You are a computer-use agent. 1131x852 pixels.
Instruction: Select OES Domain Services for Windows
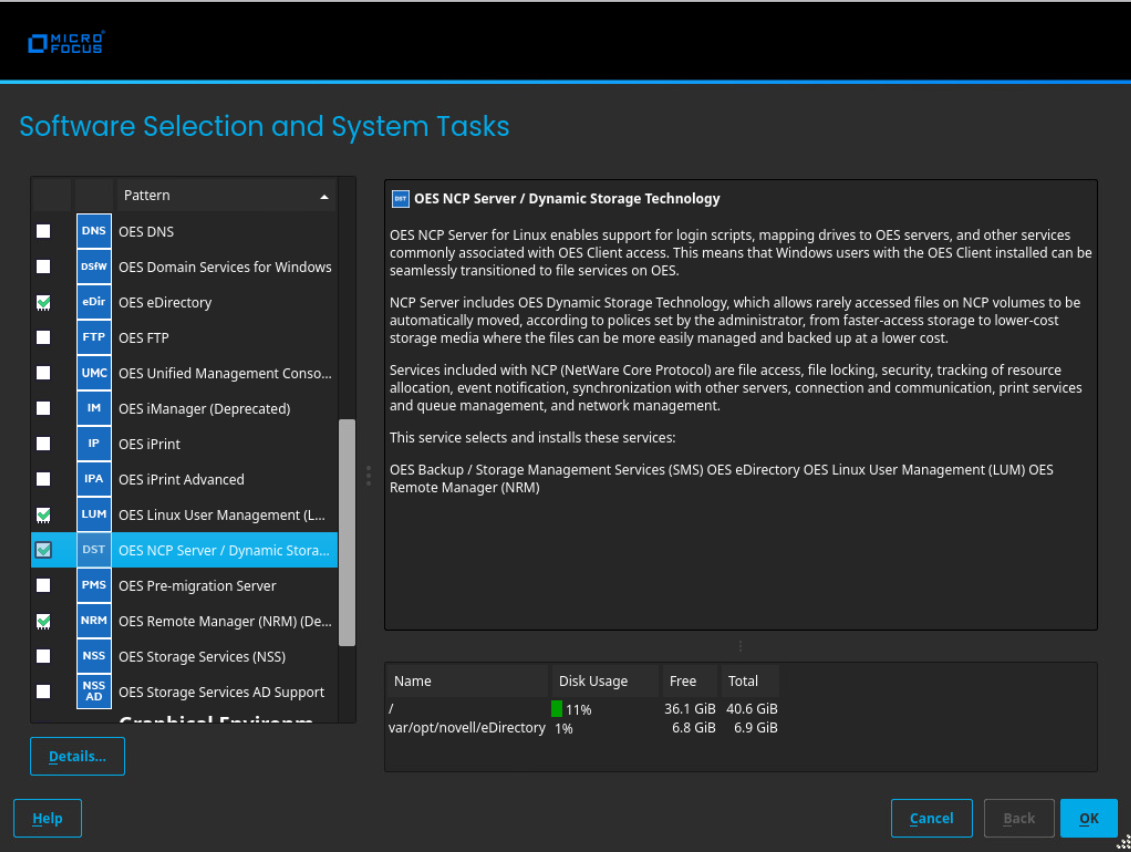[225, 267]
